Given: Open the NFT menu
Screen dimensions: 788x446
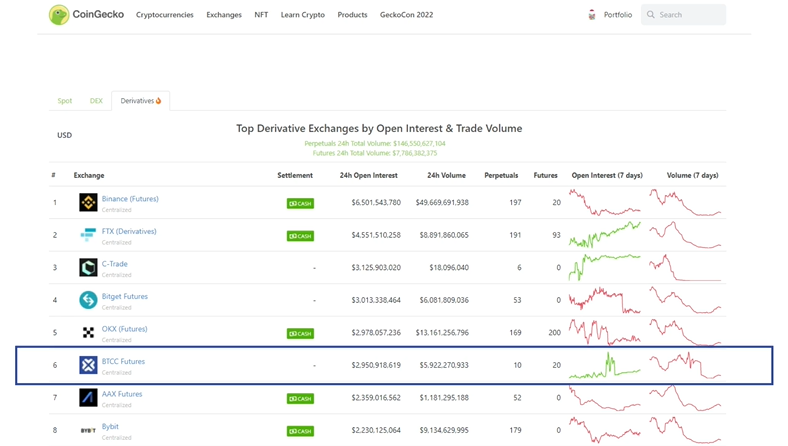Looking at the screenshot, I should click(261, 15).
